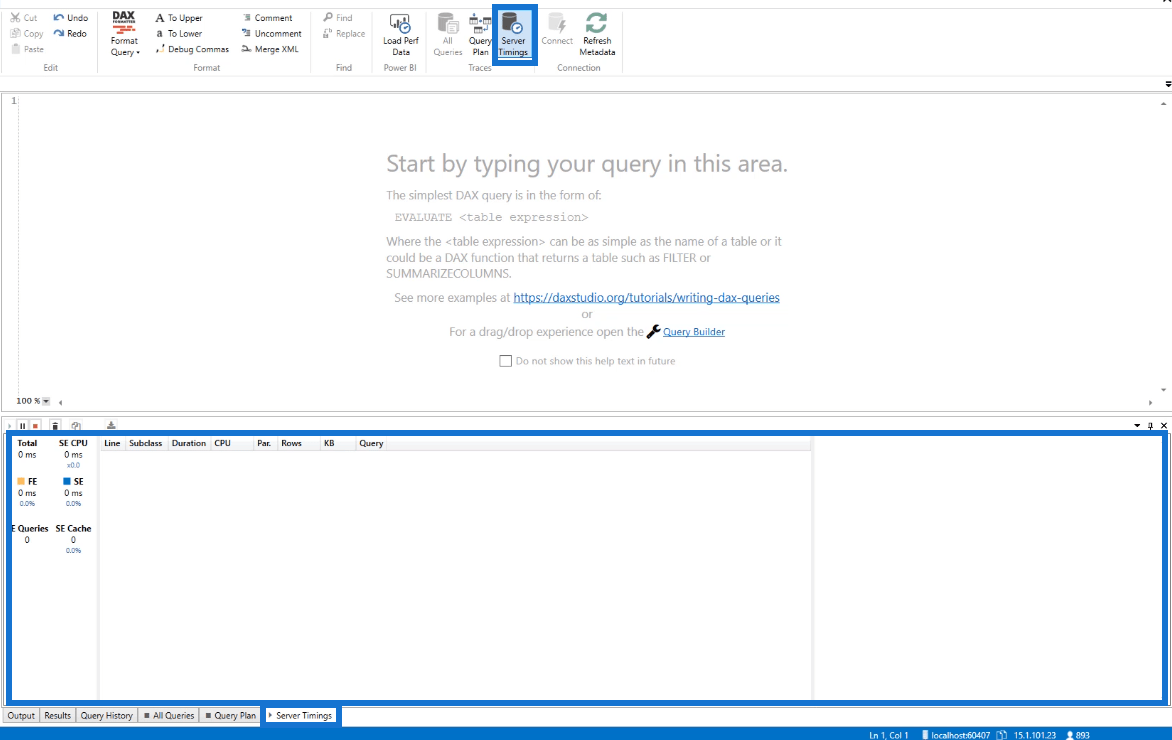The height and width of the screenshot is (740, 1172).
Task: Select the Server Timings bottom tab
Action: click(300, 715)
